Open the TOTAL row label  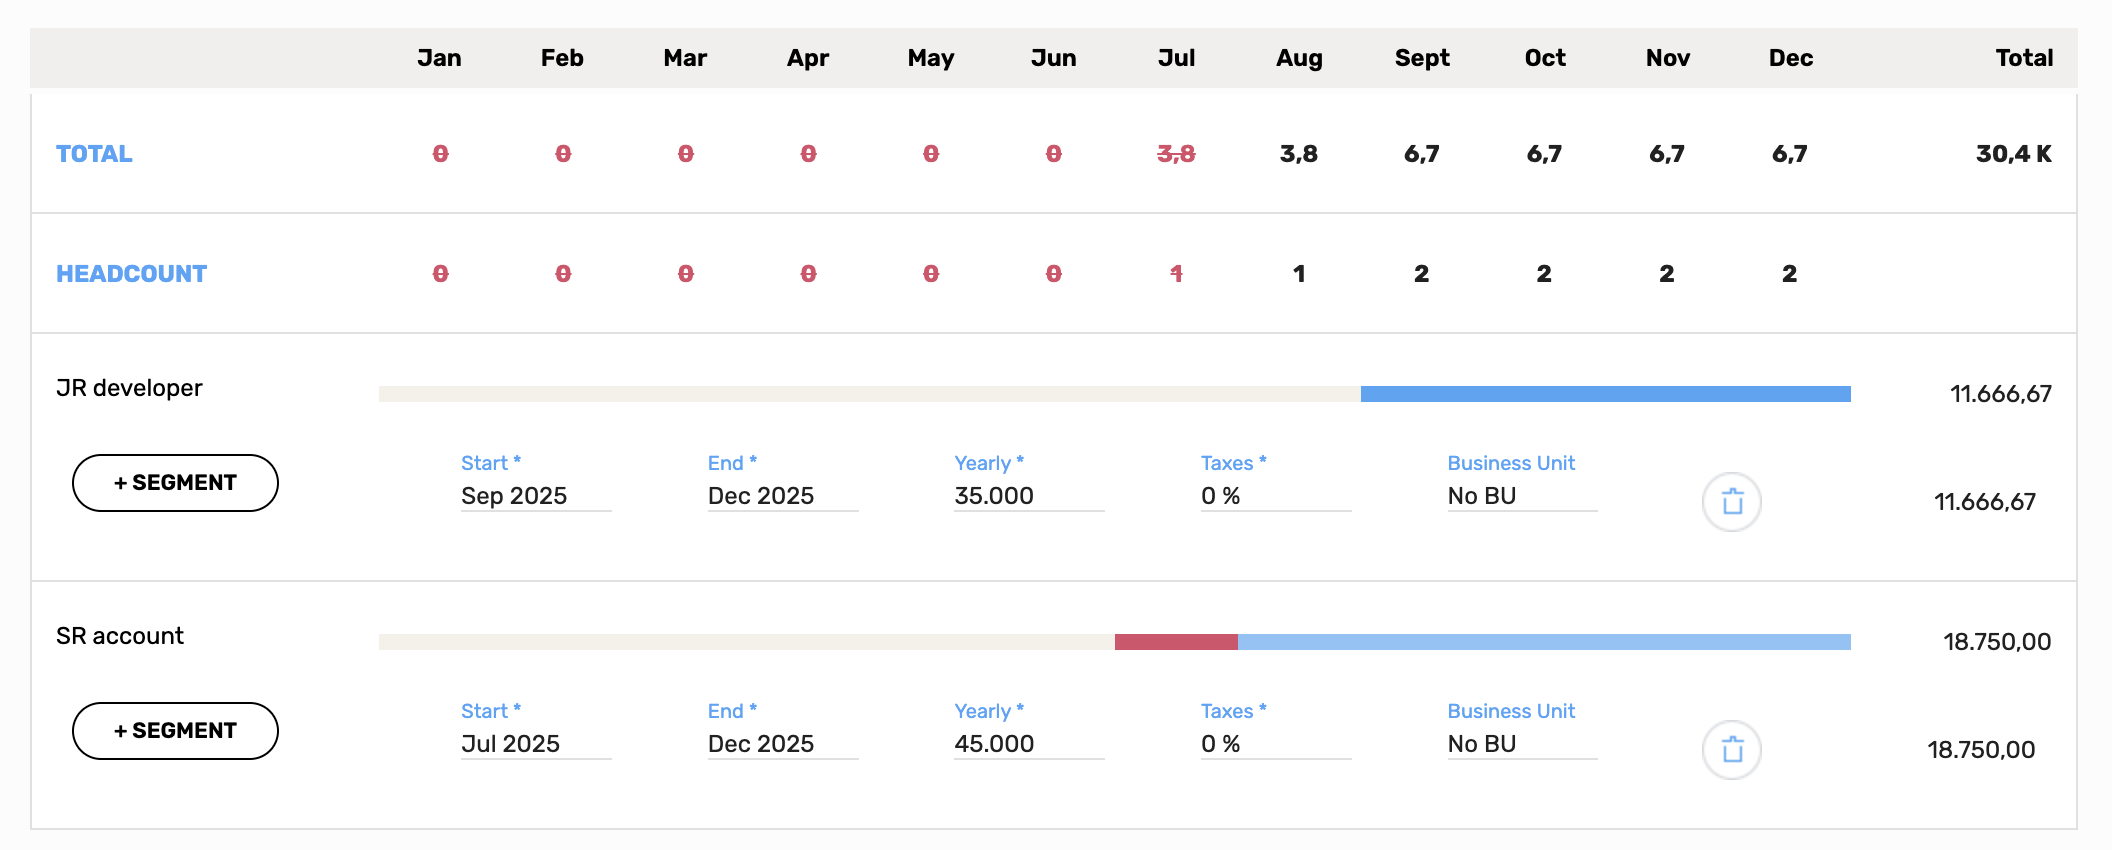coord(94,154)
